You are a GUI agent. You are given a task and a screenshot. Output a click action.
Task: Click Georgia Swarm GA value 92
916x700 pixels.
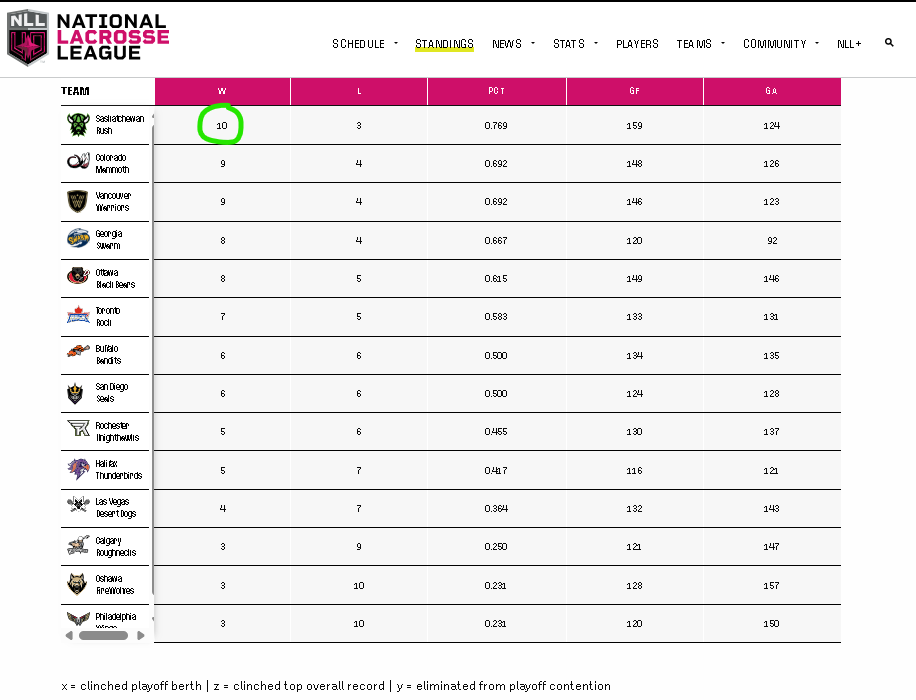[x=772, y=241]
